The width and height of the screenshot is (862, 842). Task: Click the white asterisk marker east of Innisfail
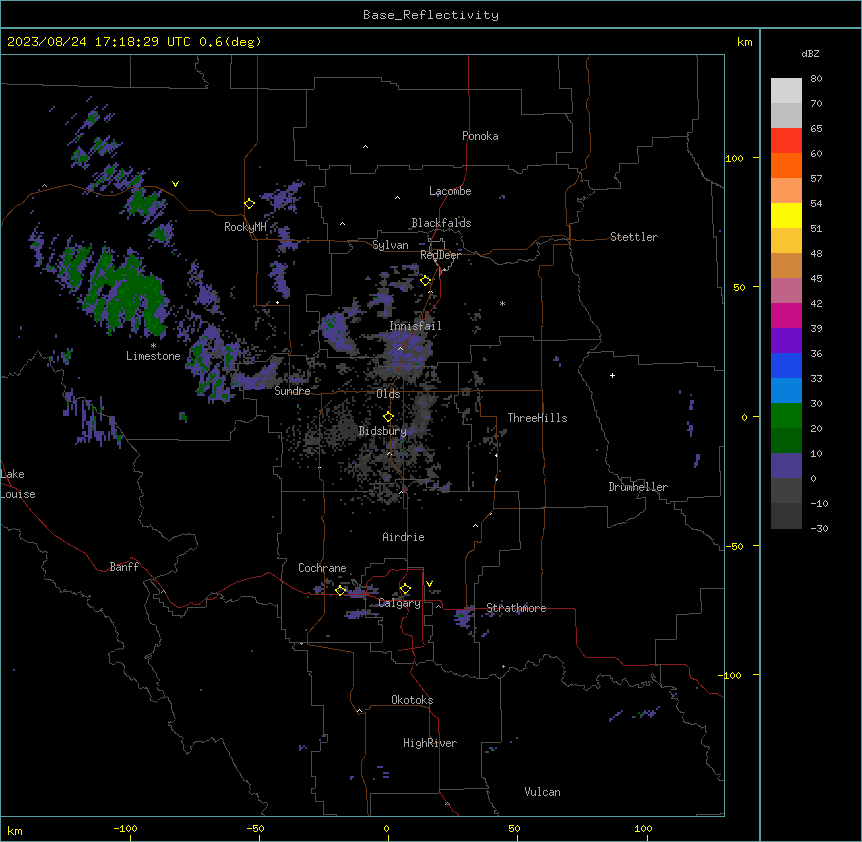[502, 303]
